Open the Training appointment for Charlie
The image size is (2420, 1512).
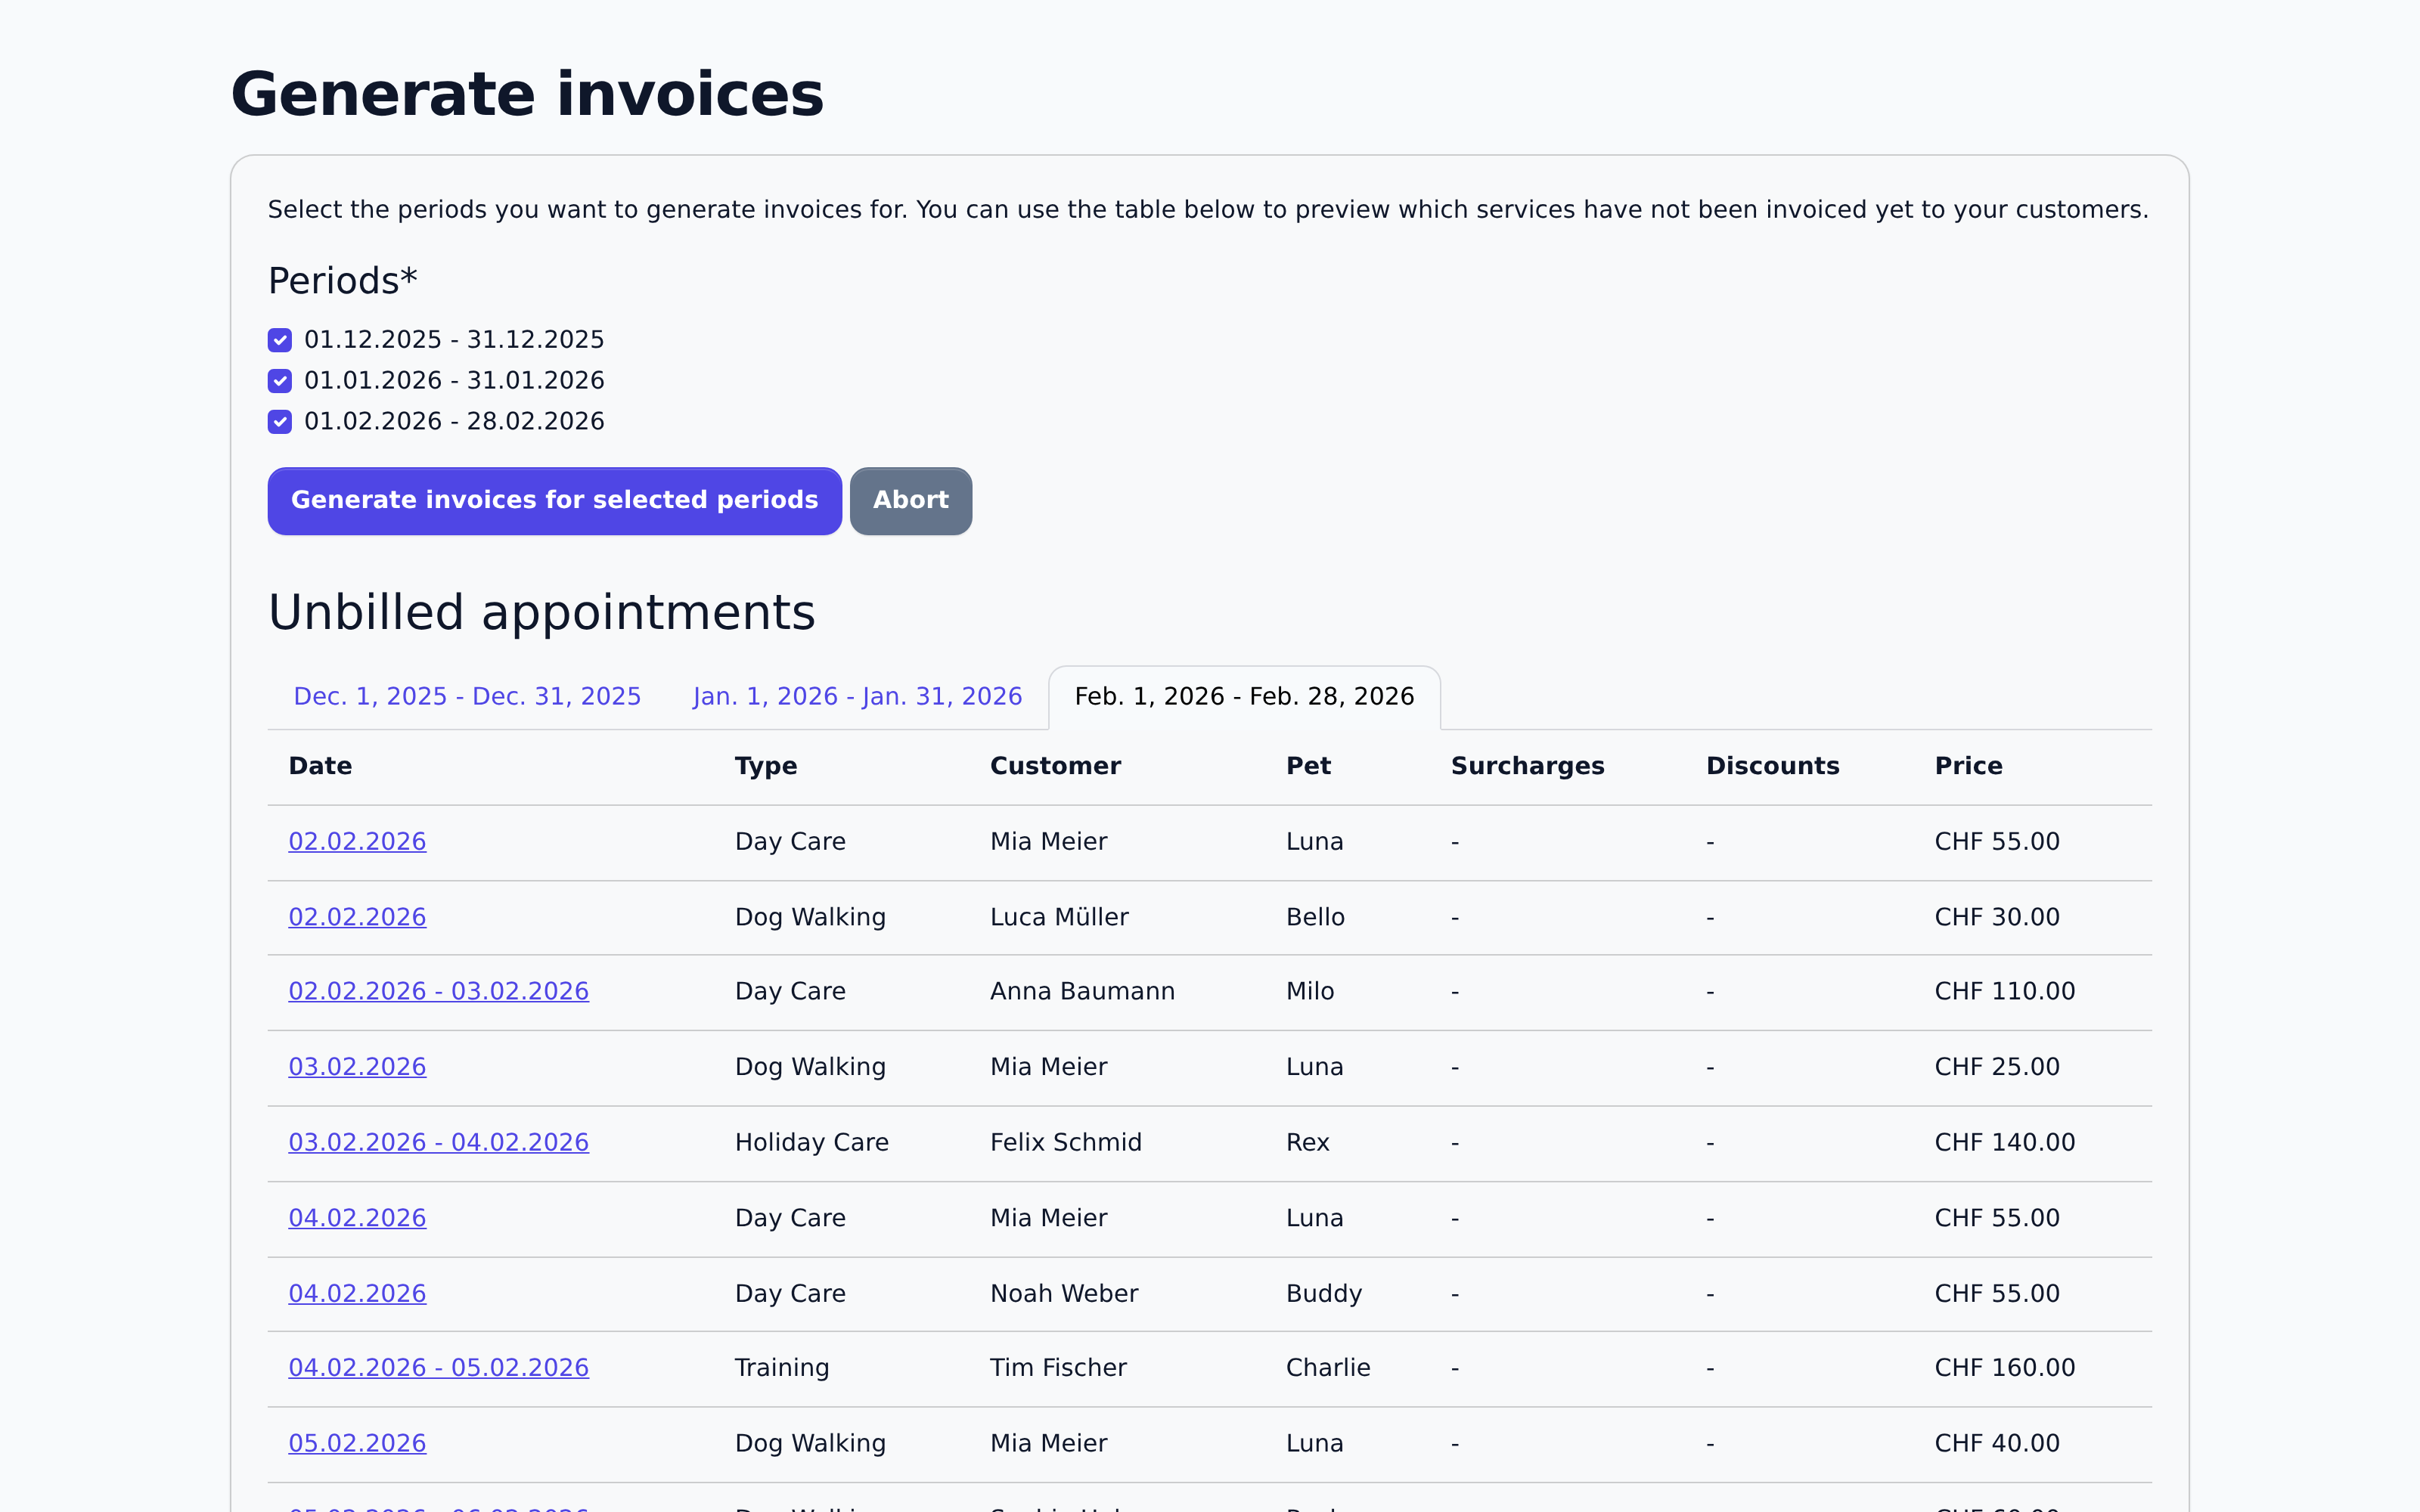pyautogui.click(x=438, y=1367)
